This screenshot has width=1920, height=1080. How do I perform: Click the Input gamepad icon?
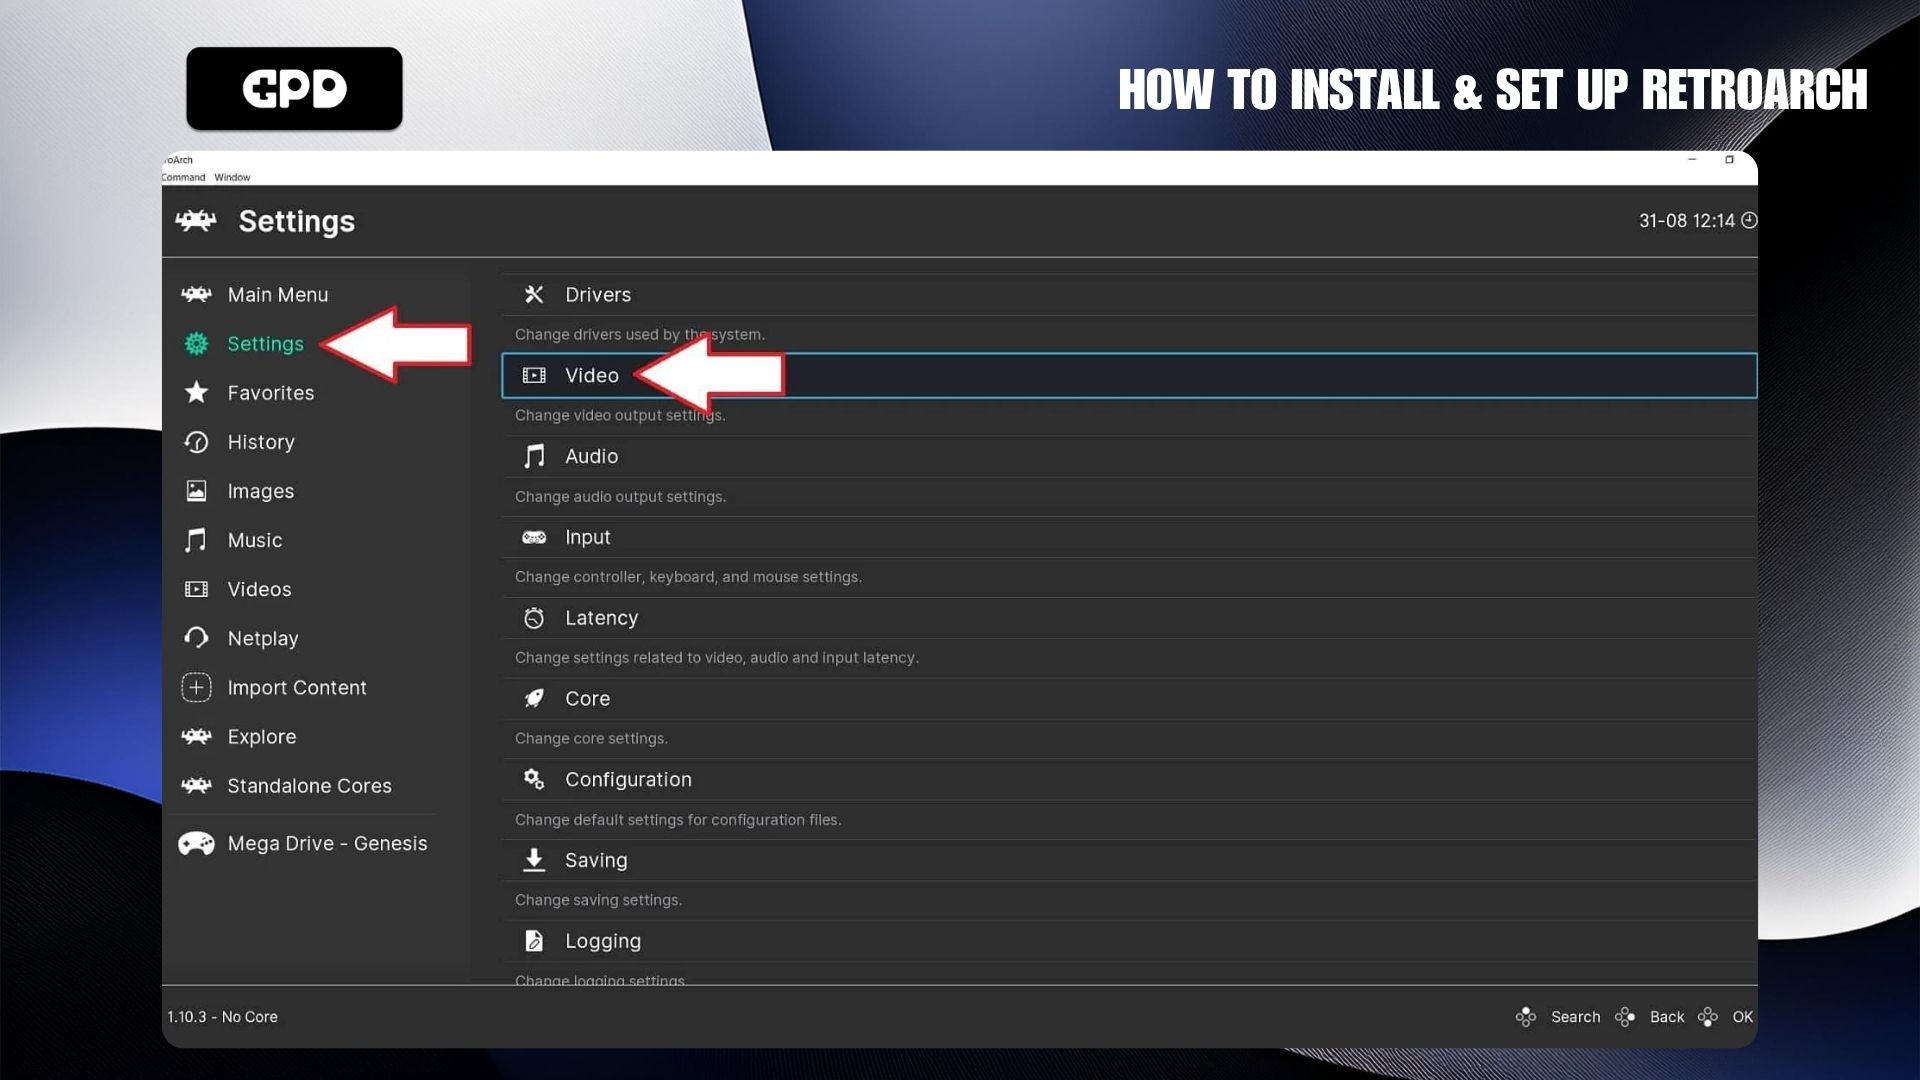point(534,537)
